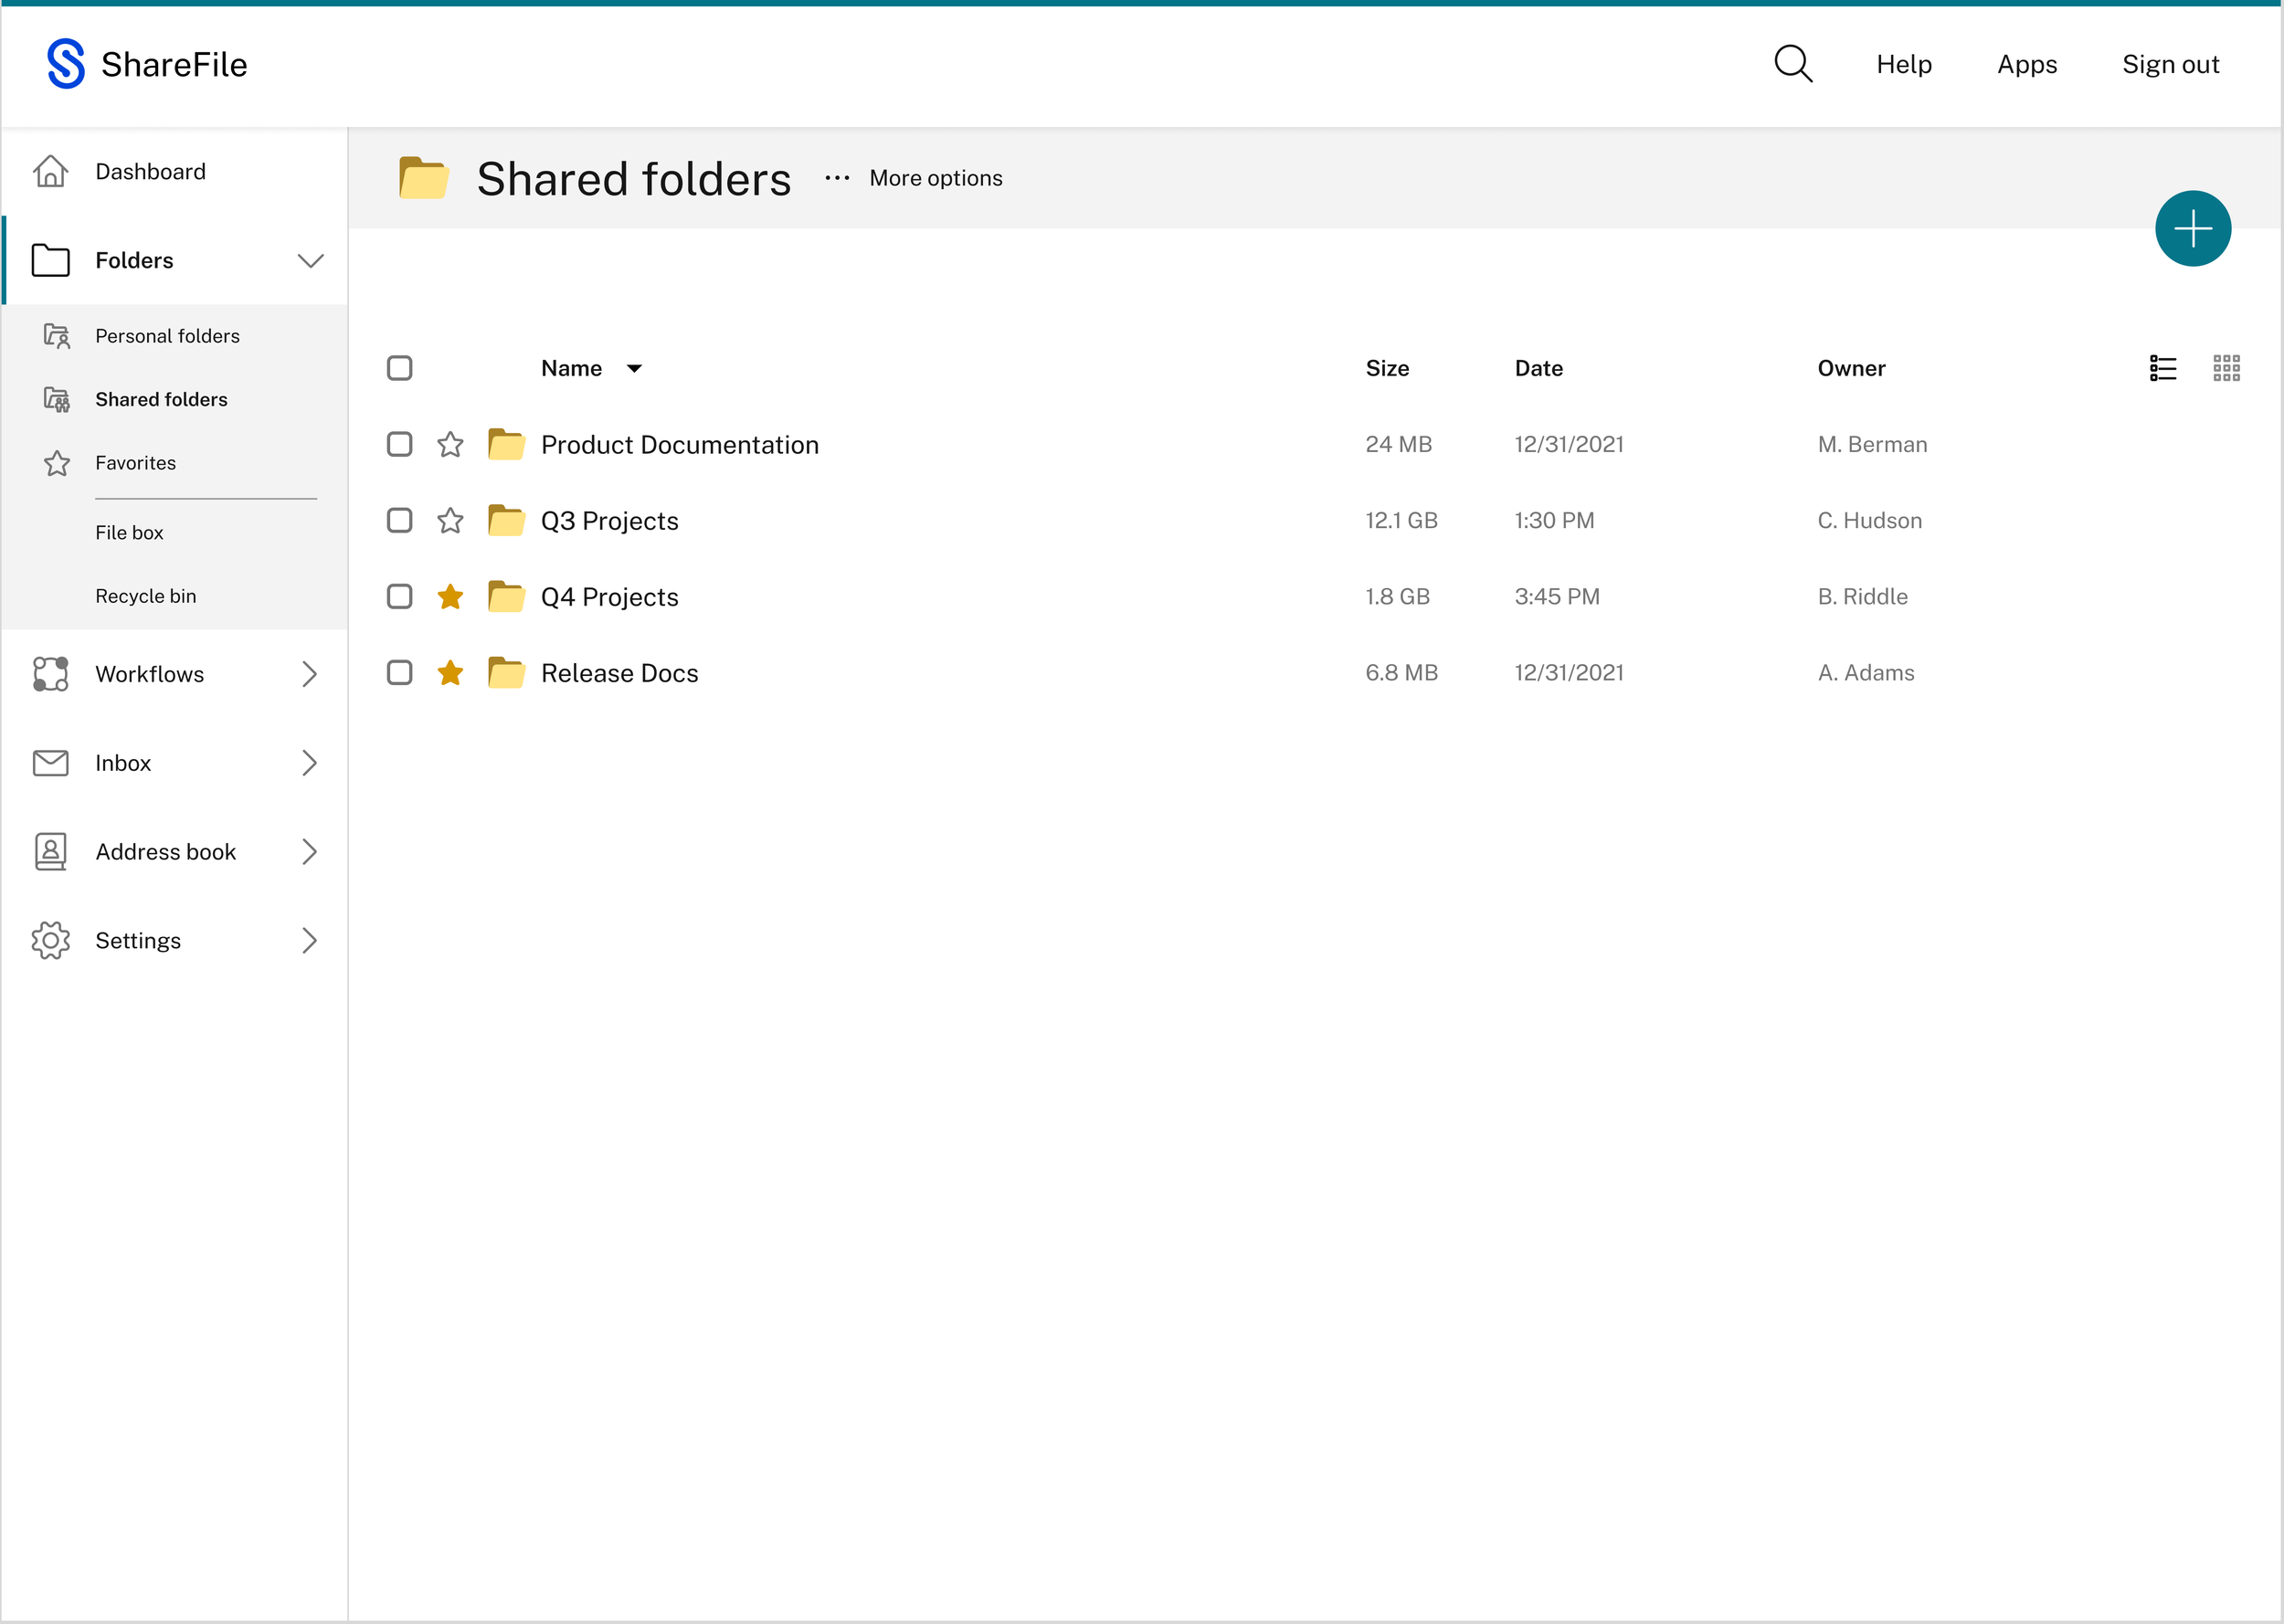Select the Release Docs checkbox

pyautogui.click(x=399, y=673)
